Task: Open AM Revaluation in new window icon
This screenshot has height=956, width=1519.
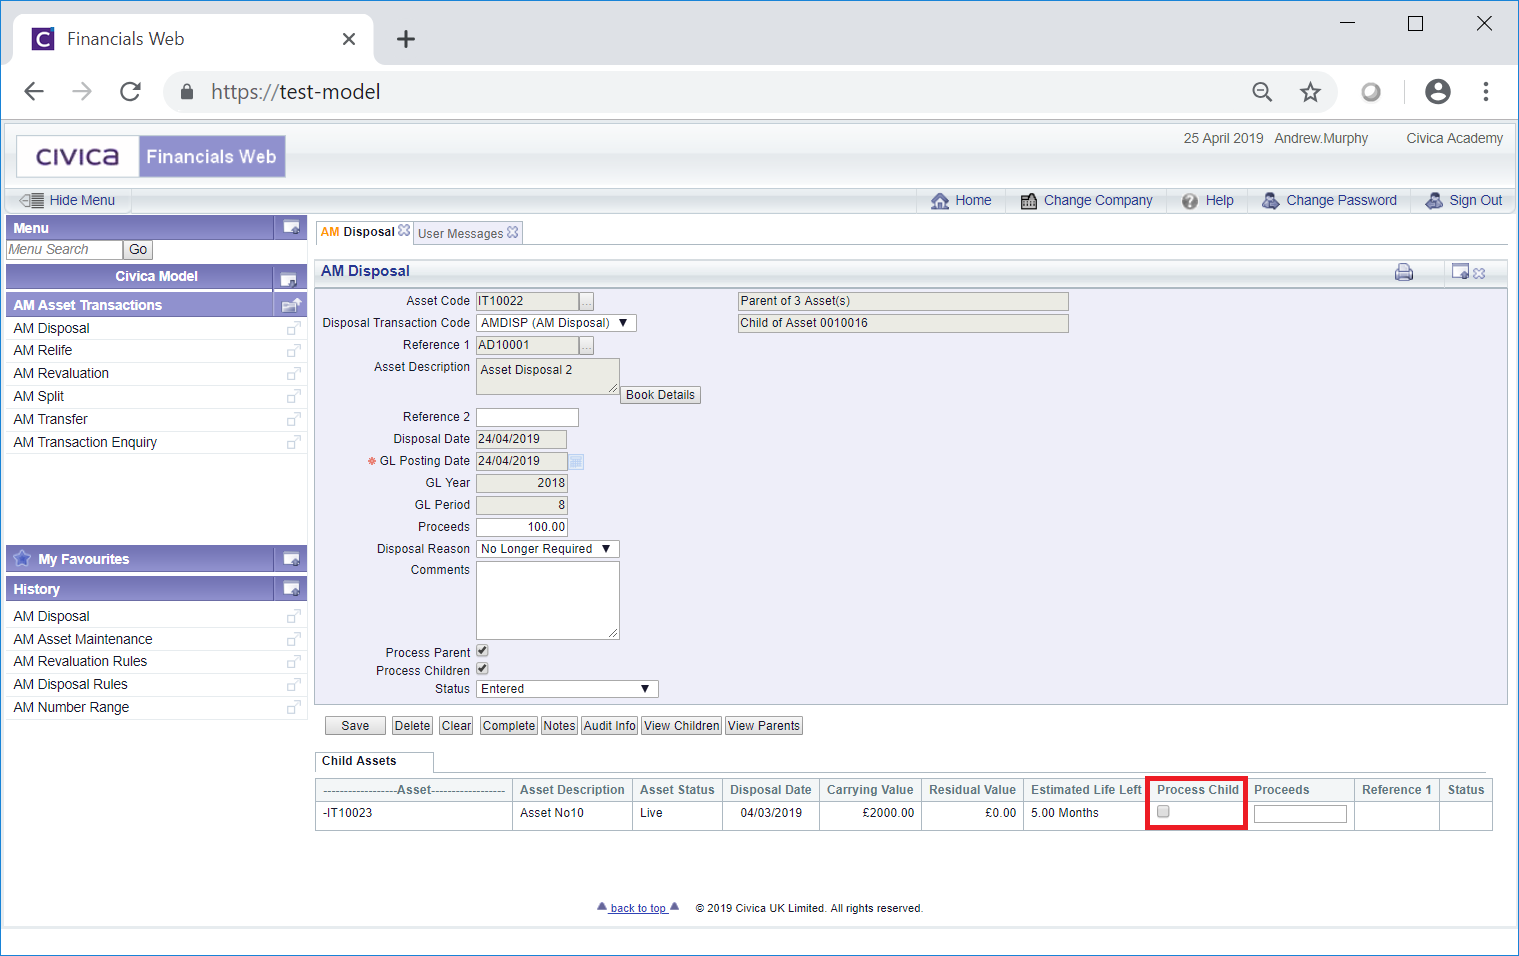Action: click(x=293, y=374)
